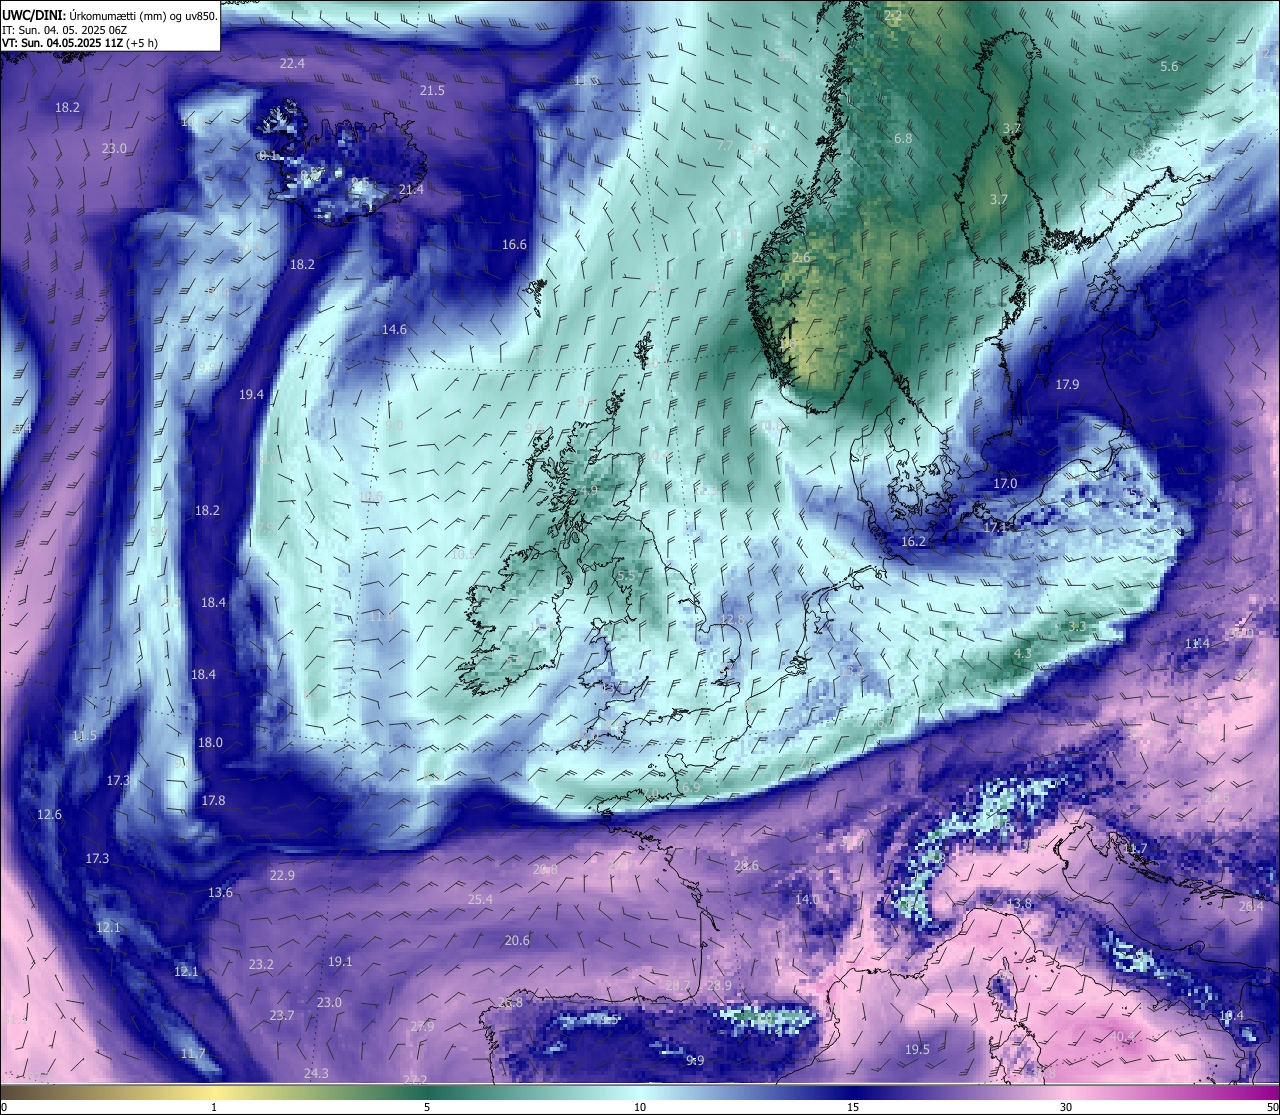1280x1115 pixels.
Task: Click the 22.9 map value
Action: point(282,875)
